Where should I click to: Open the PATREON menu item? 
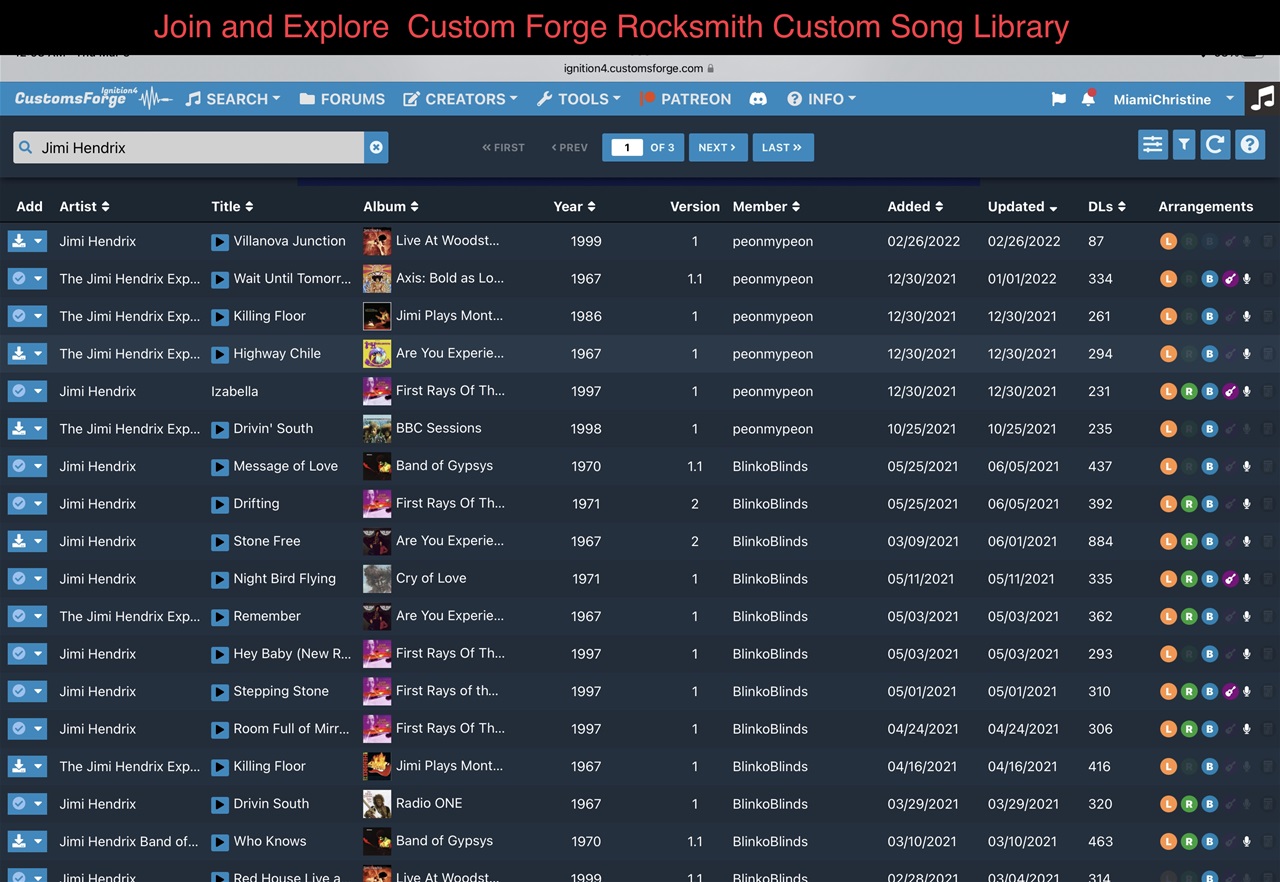pos(686,99)
